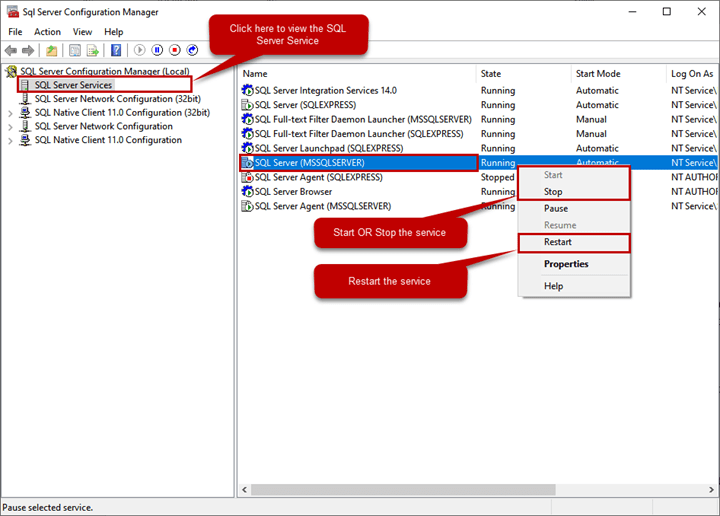Click the SQL Server Integration Services 14.0 icon
The image size is (720, 516).
(248, 90)
